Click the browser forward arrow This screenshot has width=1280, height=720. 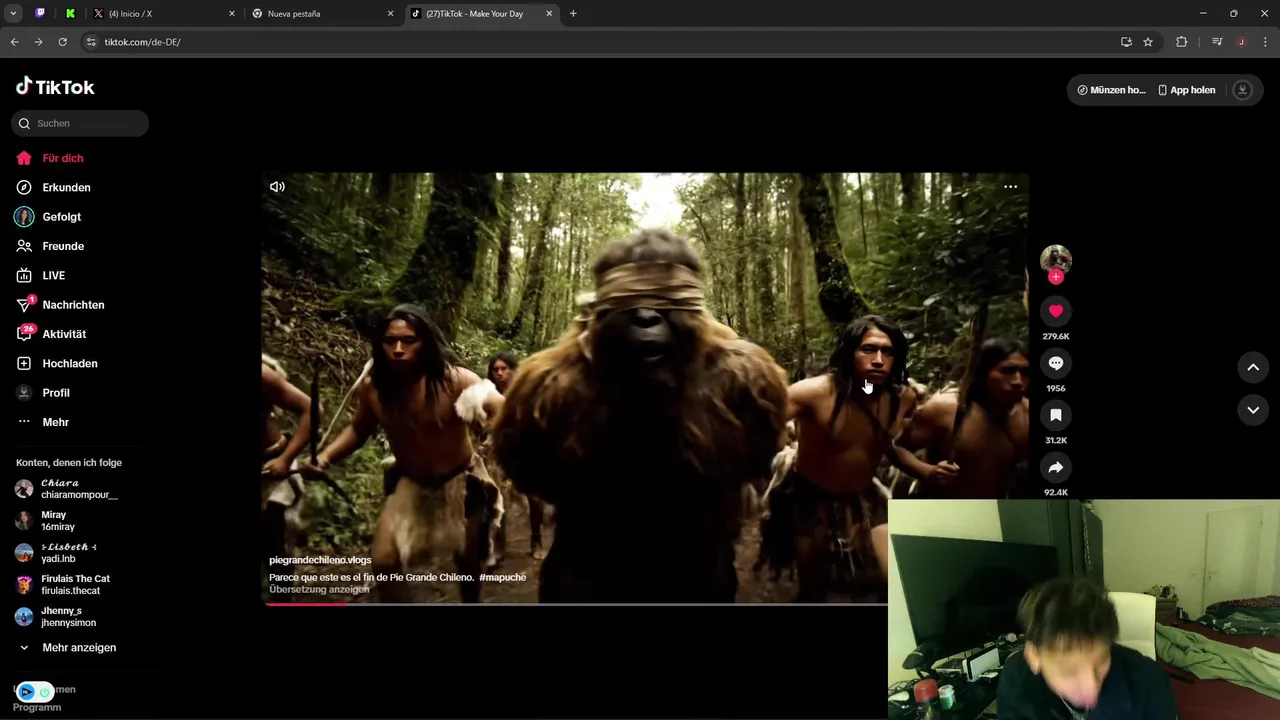pos(38,42)
